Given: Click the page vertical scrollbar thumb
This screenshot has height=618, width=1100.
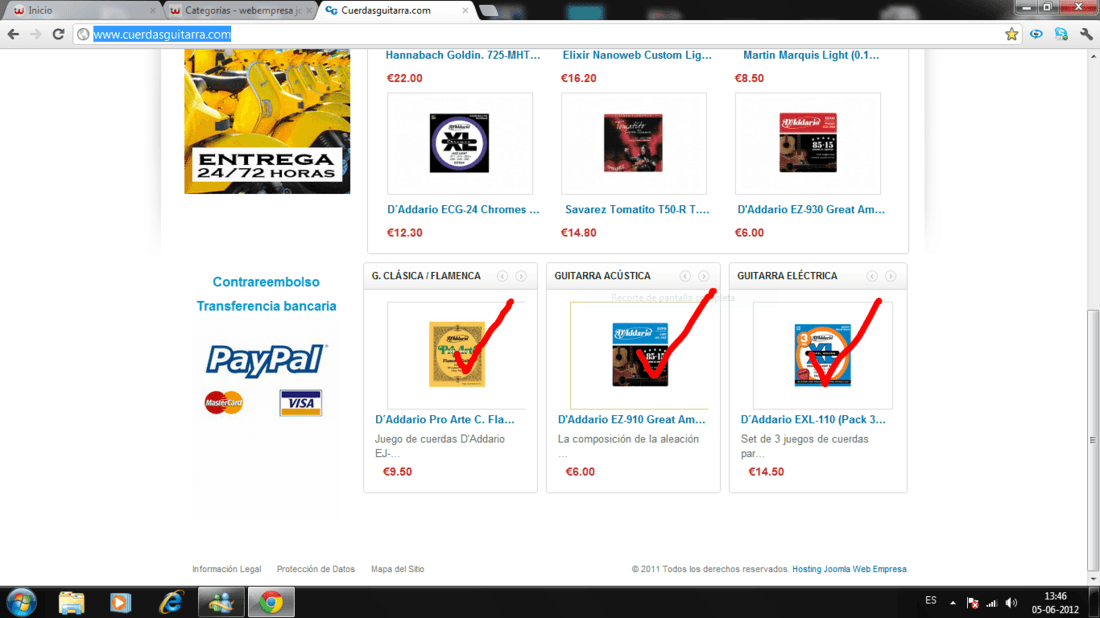Looking at the screenshot, I should pos(1092,441).
